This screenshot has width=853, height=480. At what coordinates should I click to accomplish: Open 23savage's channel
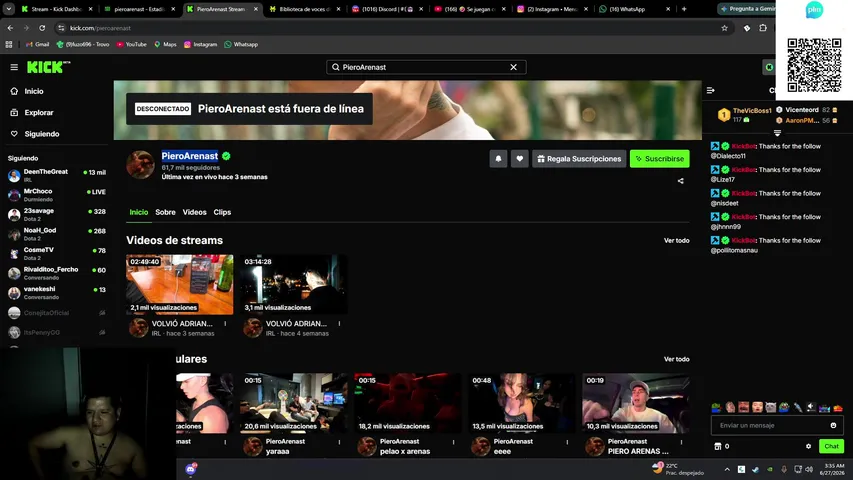[x=57, y=214]
